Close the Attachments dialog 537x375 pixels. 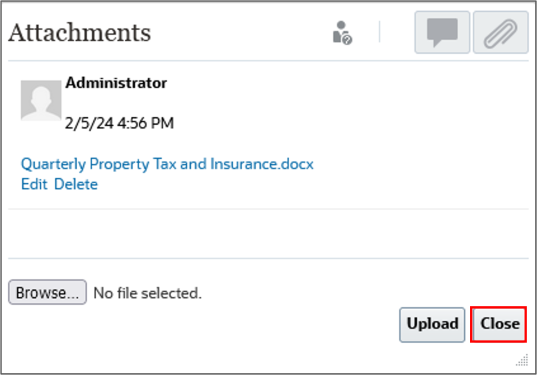coord(499,324)
